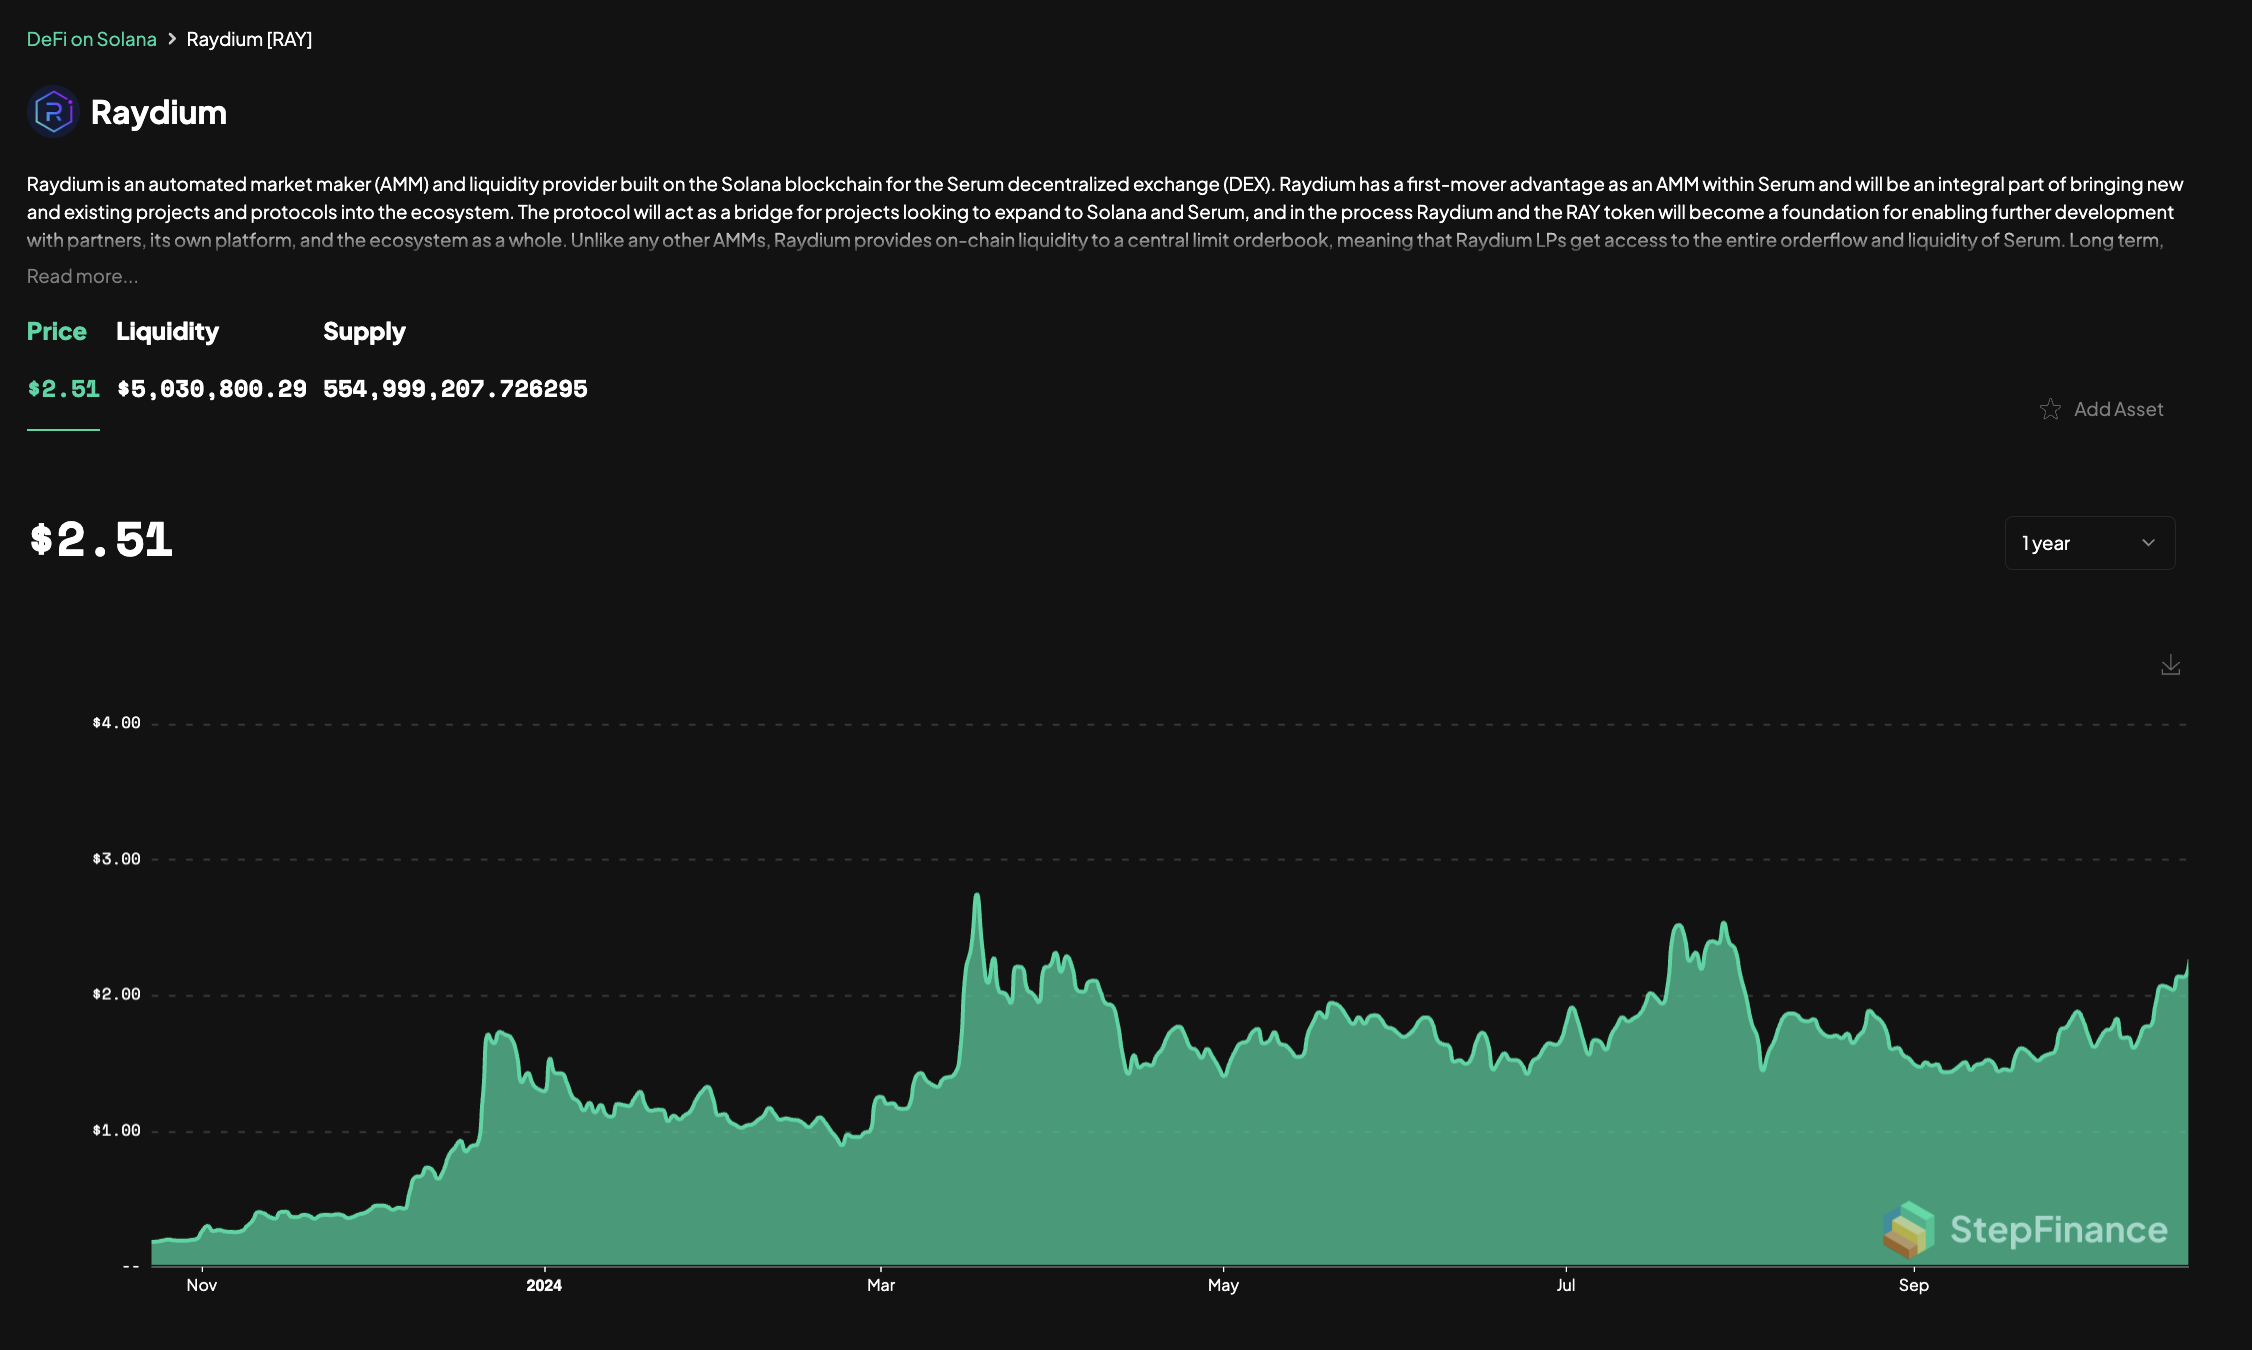Click the dropdown chevron arrow in timeframe selector
2252x1350 pixels.
click(x=2148, y=543)
